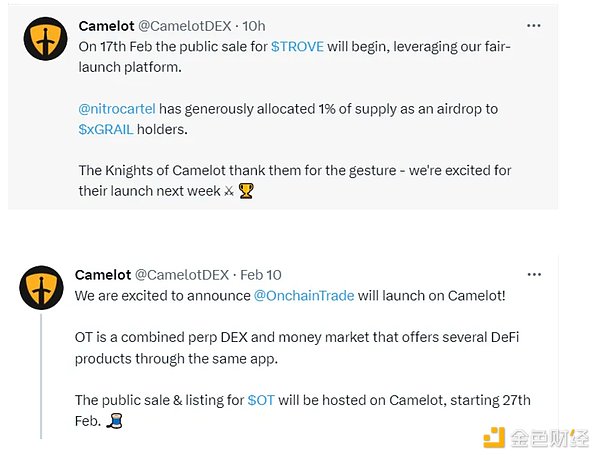Open the $OT cashtag link
Screen dimensions: 600x459
pyautogui.click(x=260, y=400)
